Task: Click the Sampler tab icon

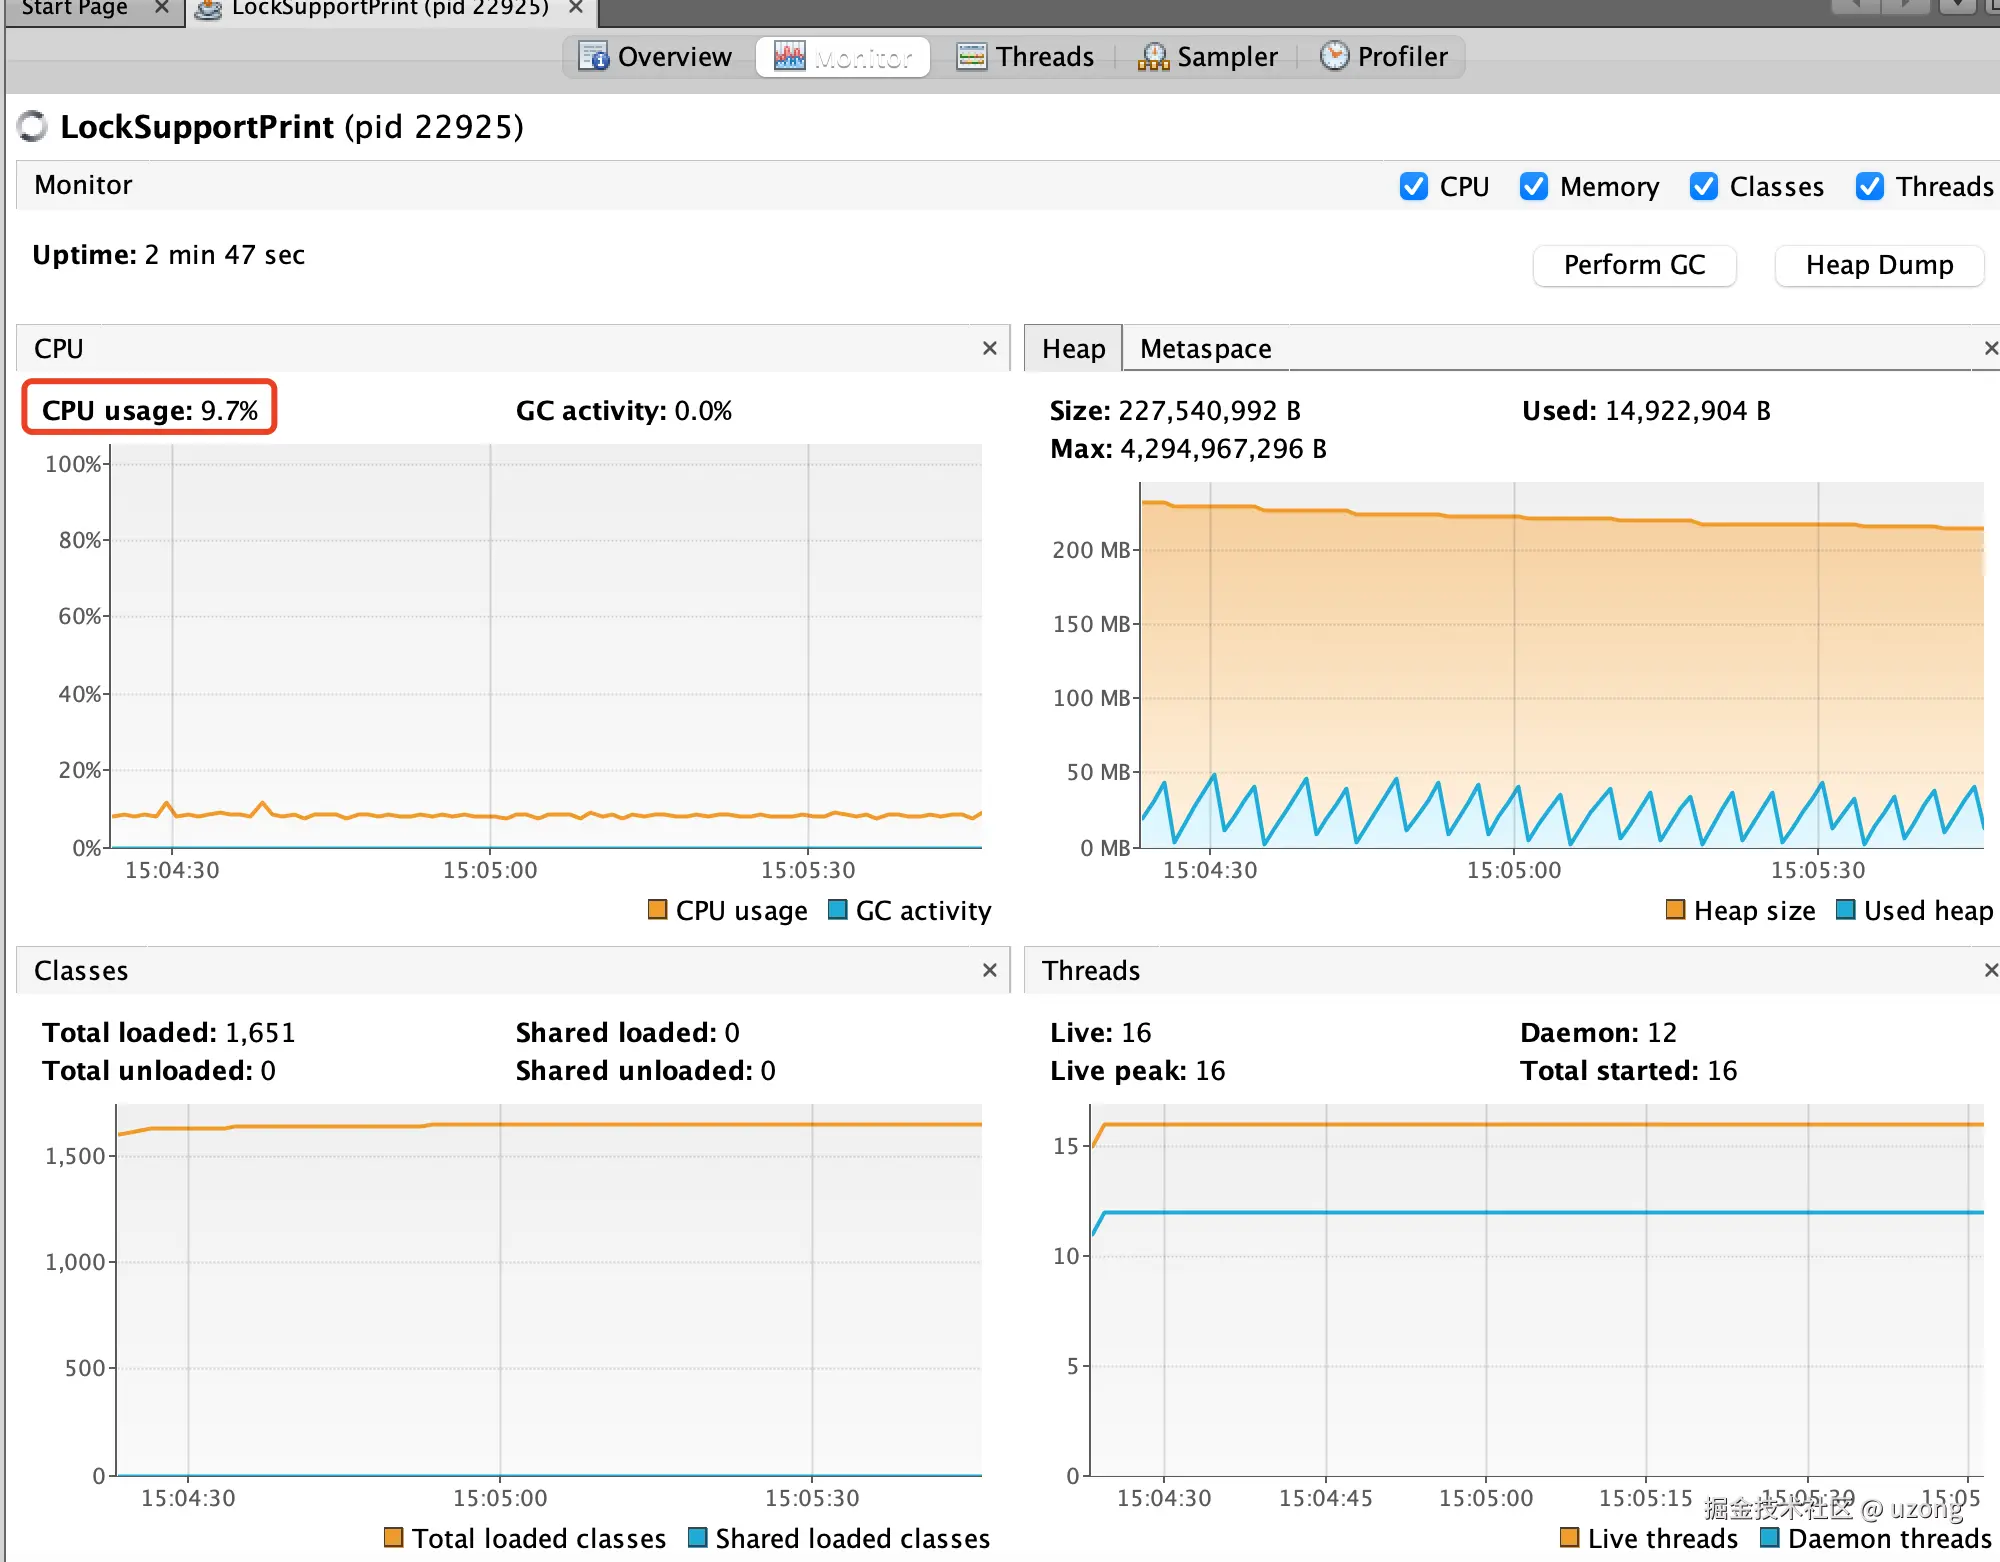Action: pos(1153,56)
